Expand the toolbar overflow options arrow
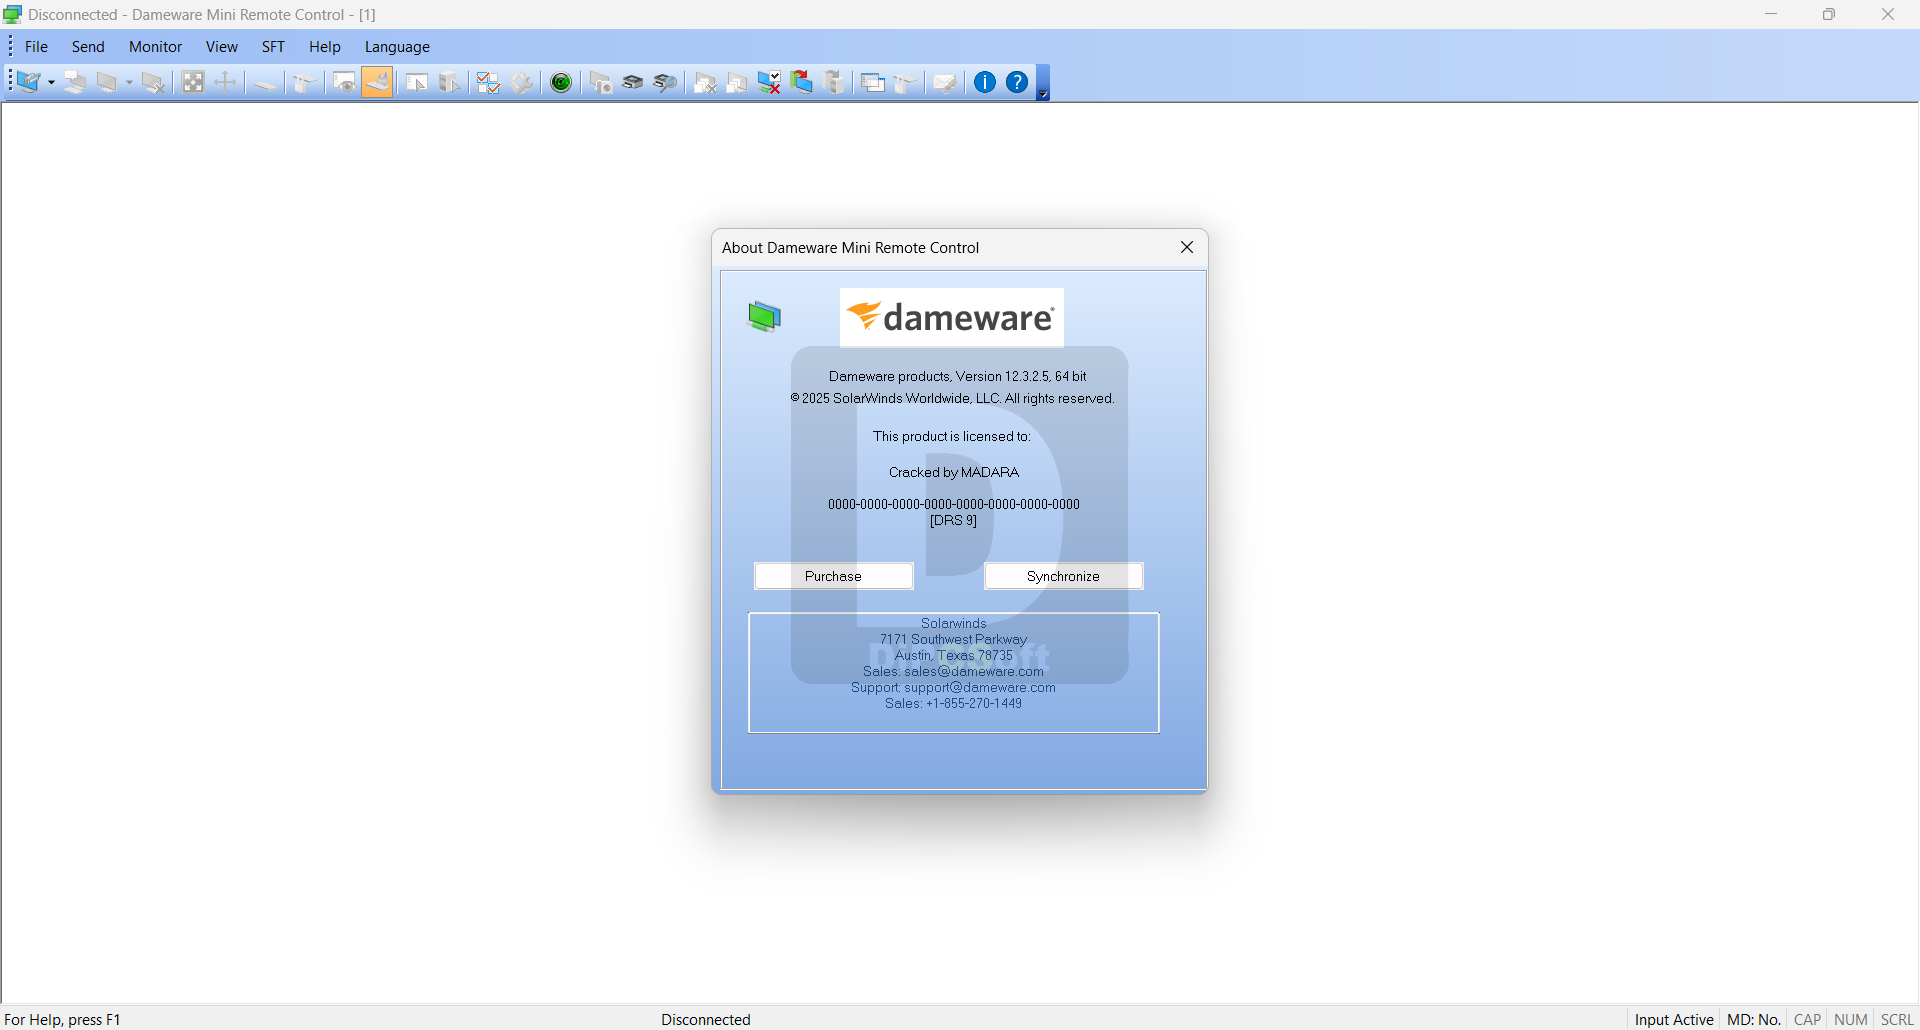The image size is (1920, 1030). [1043, 84]
